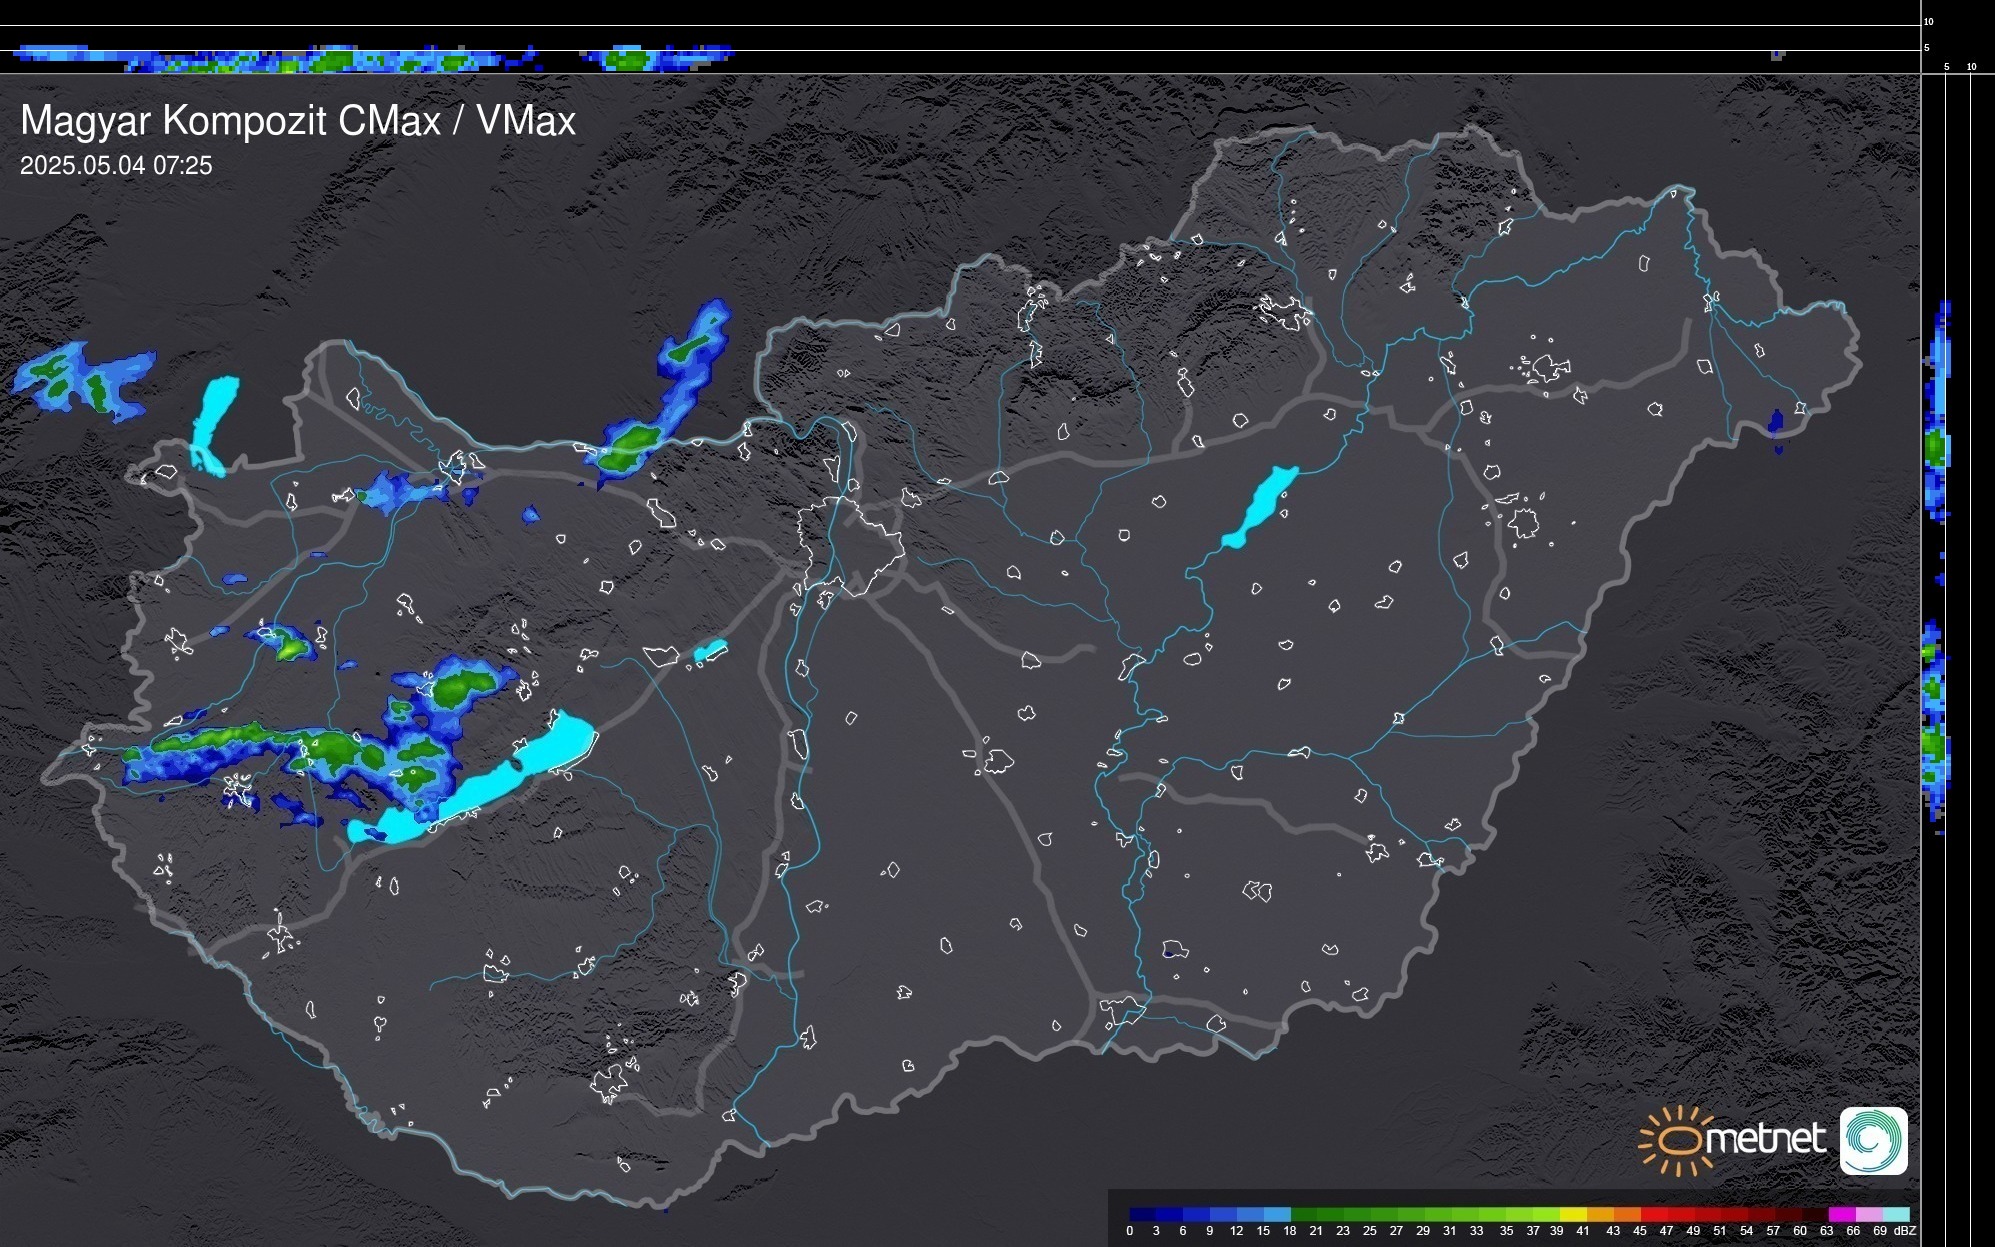
Task: Click the dark navy 0 dBZ swatch
Action: pos(1143,1214)
